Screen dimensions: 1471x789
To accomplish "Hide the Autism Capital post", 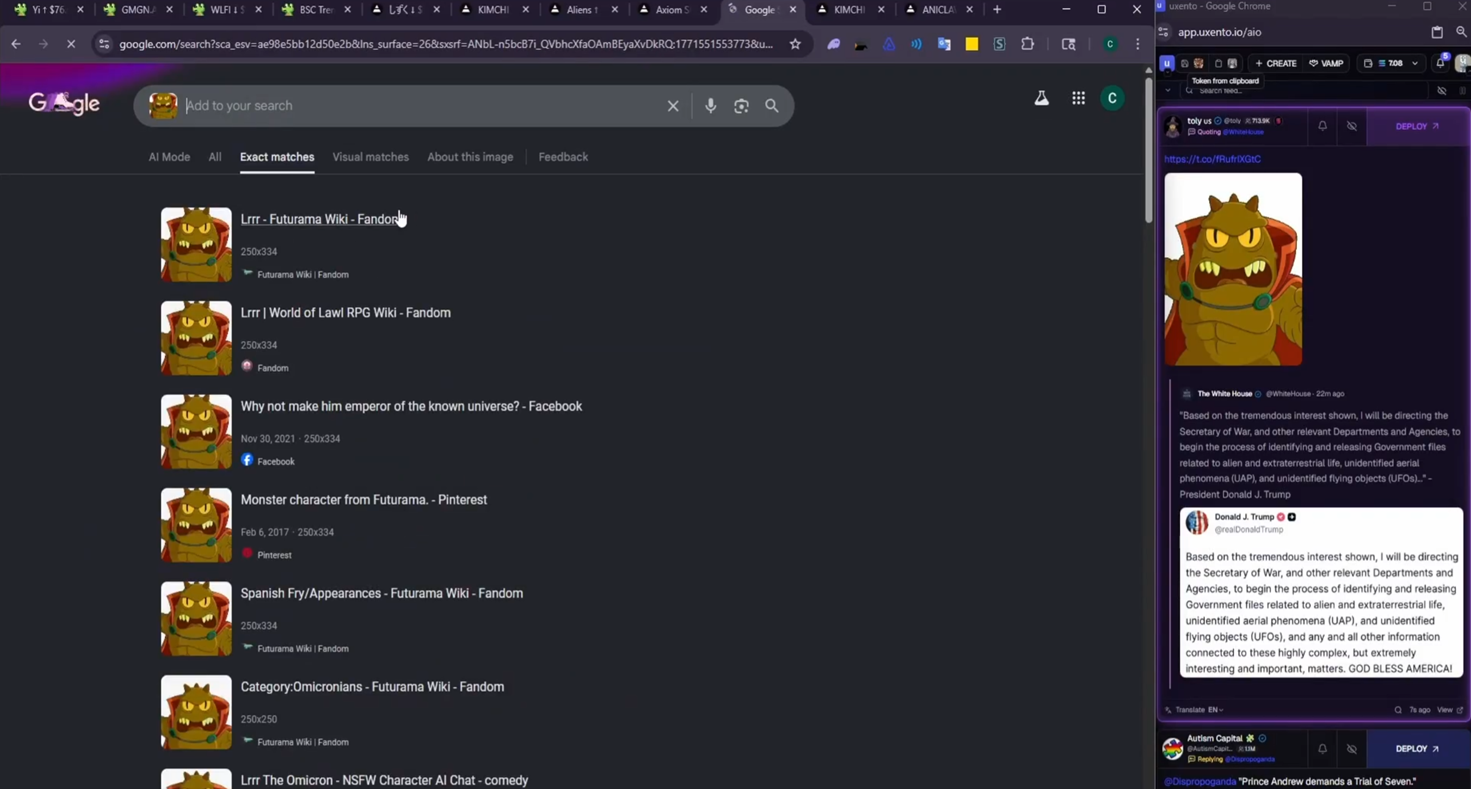I will (1352, 749).
